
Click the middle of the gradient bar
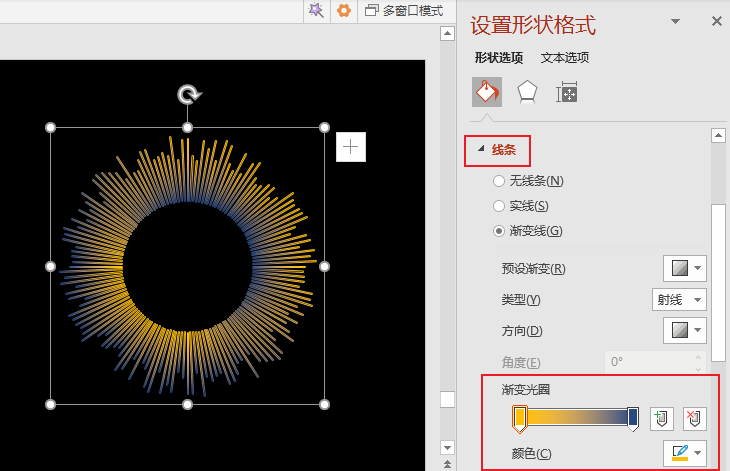pyautogui.click(x=576, y=417)
